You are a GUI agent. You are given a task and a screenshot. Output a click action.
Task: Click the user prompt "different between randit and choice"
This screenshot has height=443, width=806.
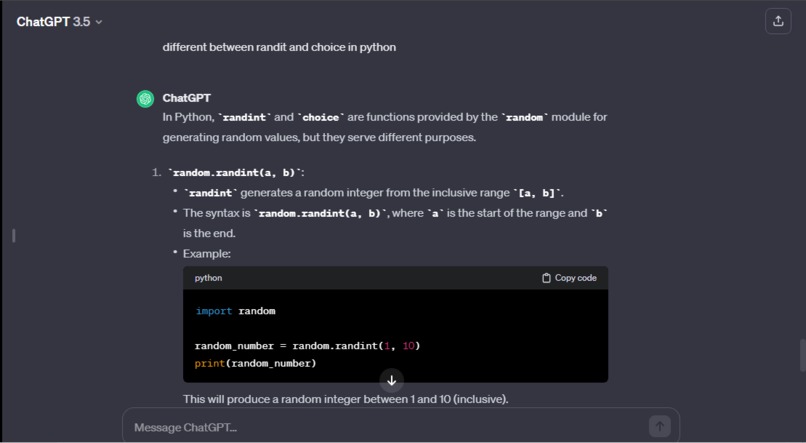[279, 47]
